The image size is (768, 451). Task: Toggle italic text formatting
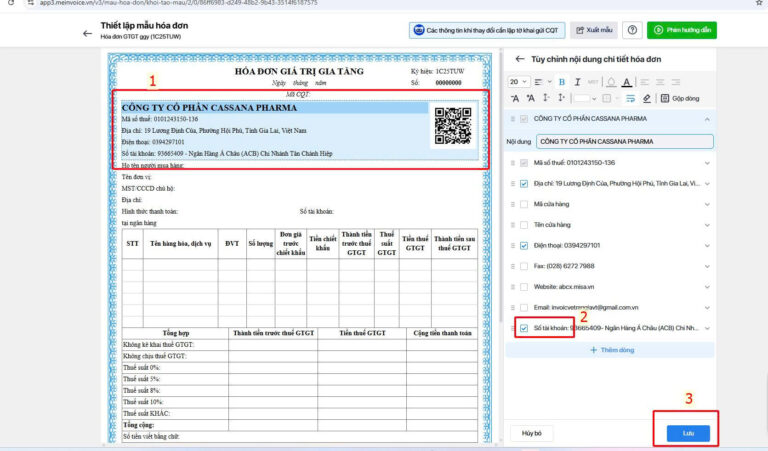(x=577, y=81)
